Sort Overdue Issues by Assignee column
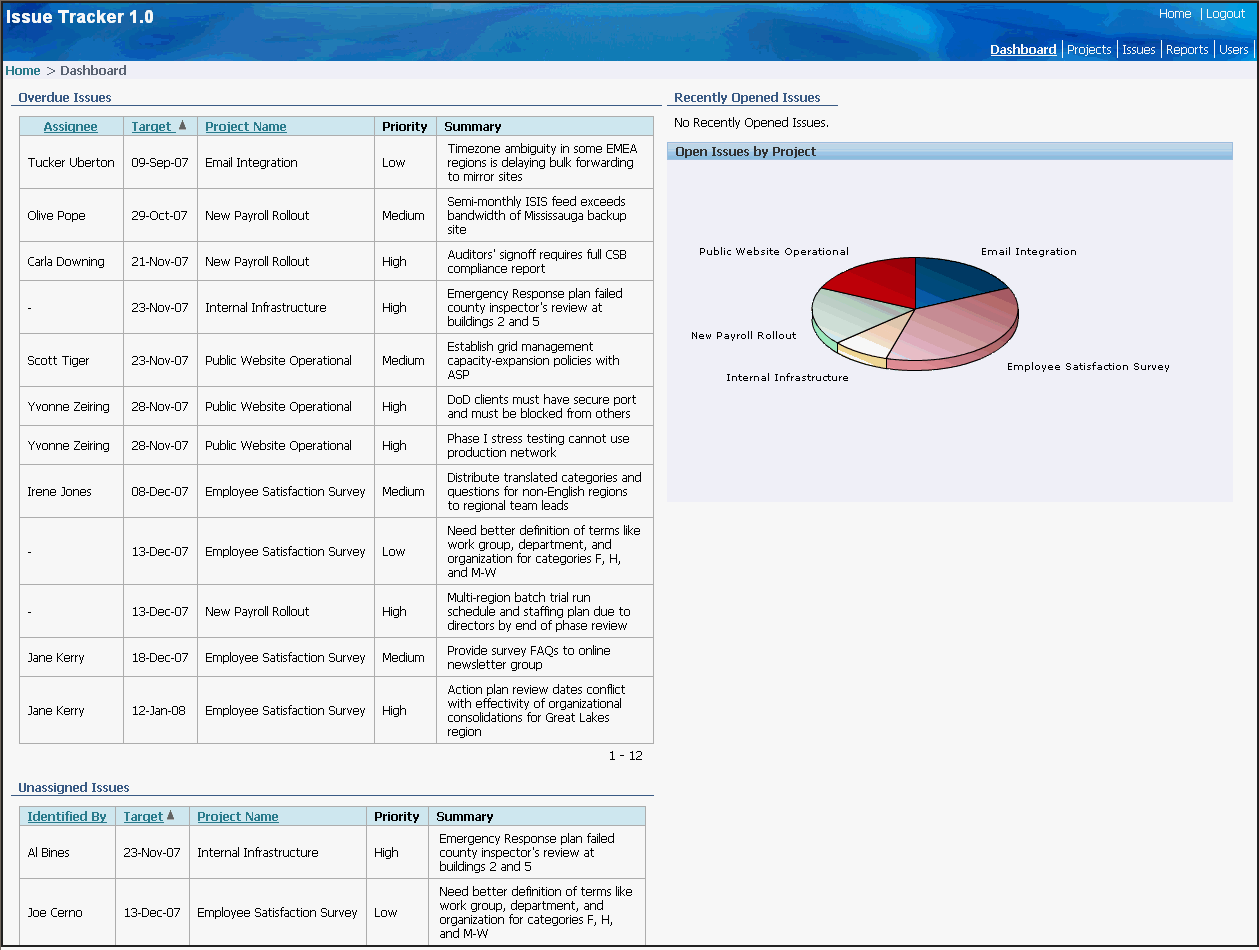1259x950 pixels. click(x=70, y=127)
